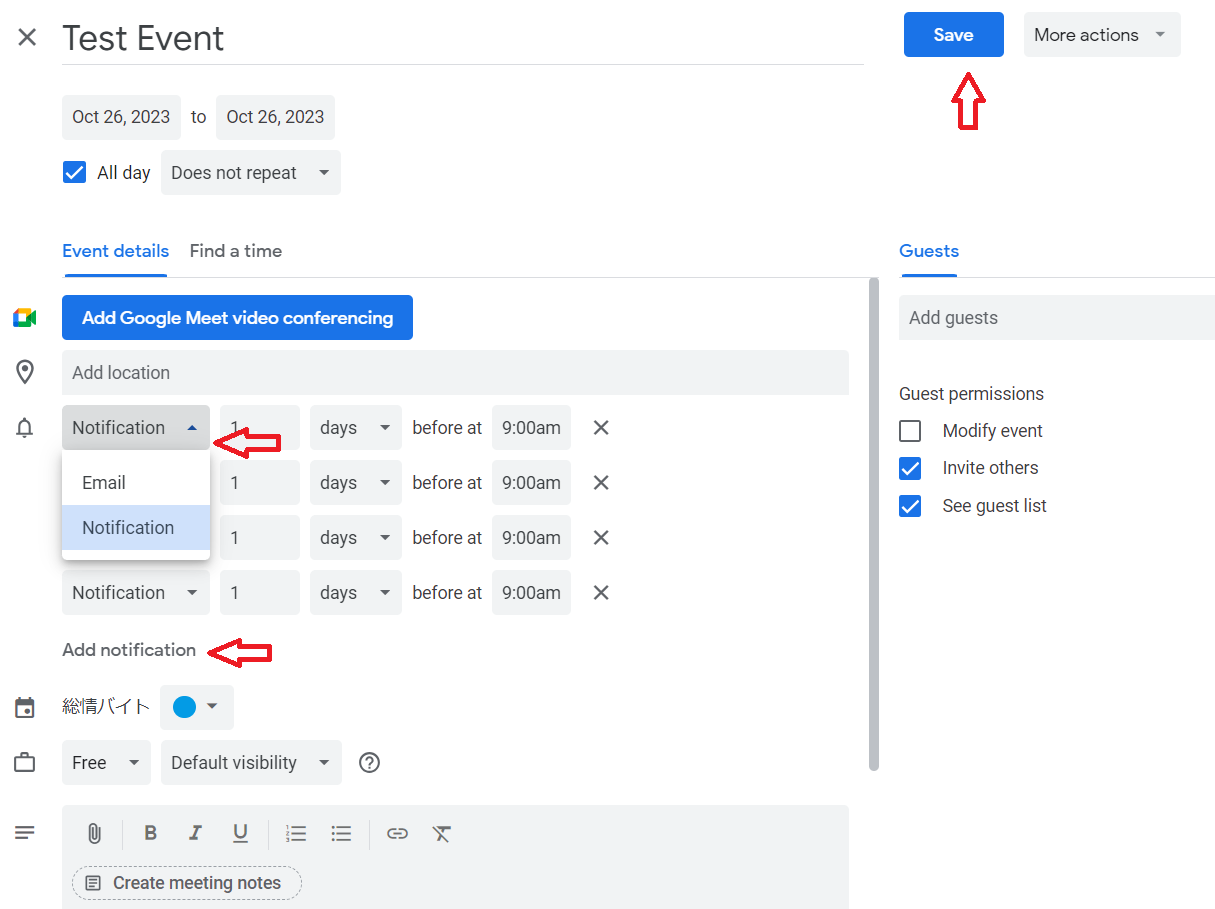
Task: Select the Guests tab
Action: (929, 251)
